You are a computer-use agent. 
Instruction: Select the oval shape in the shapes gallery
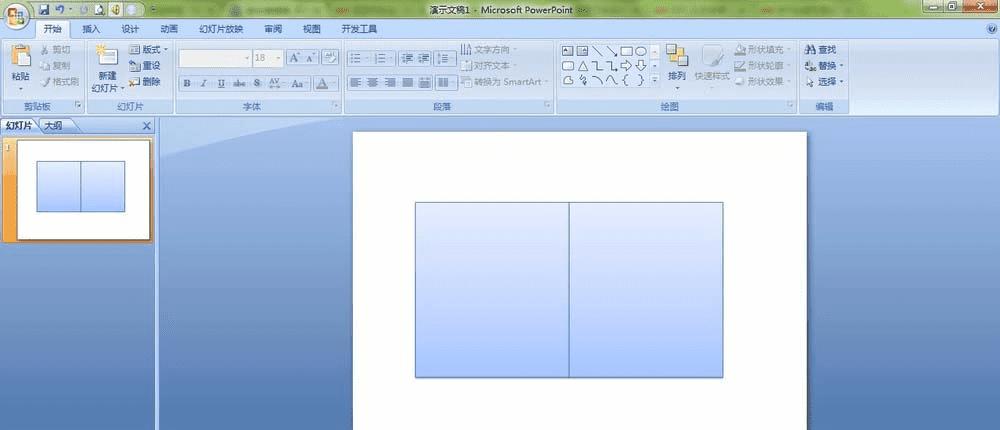641,51
